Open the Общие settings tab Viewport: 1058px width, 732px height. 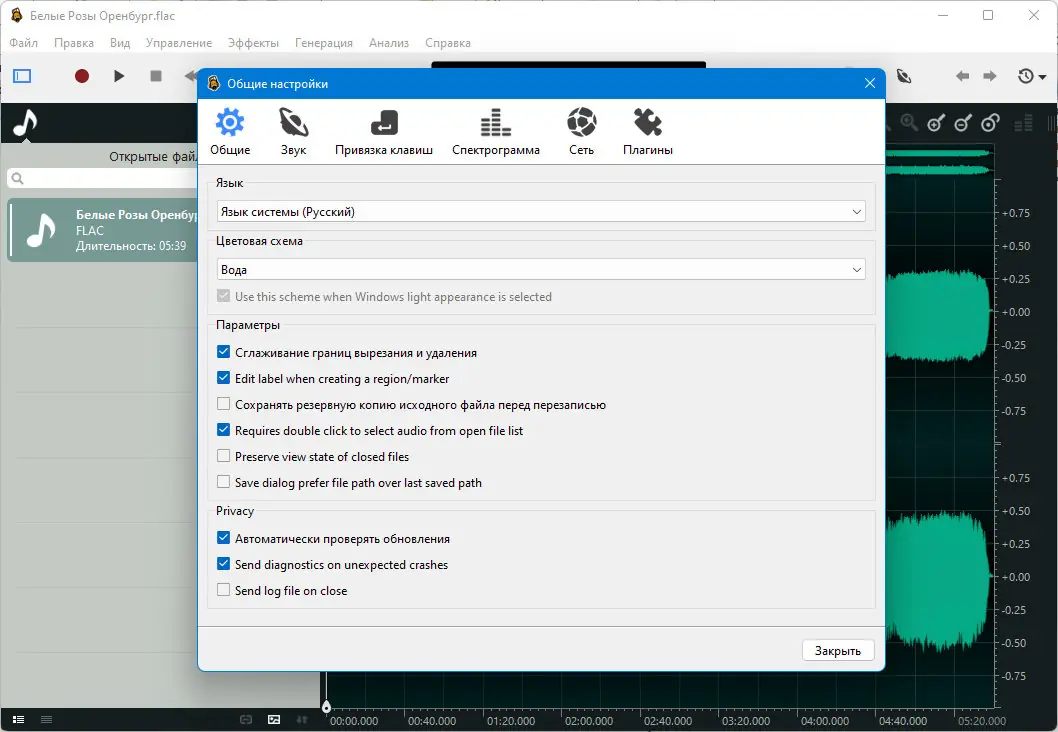(x=230, y=132)
